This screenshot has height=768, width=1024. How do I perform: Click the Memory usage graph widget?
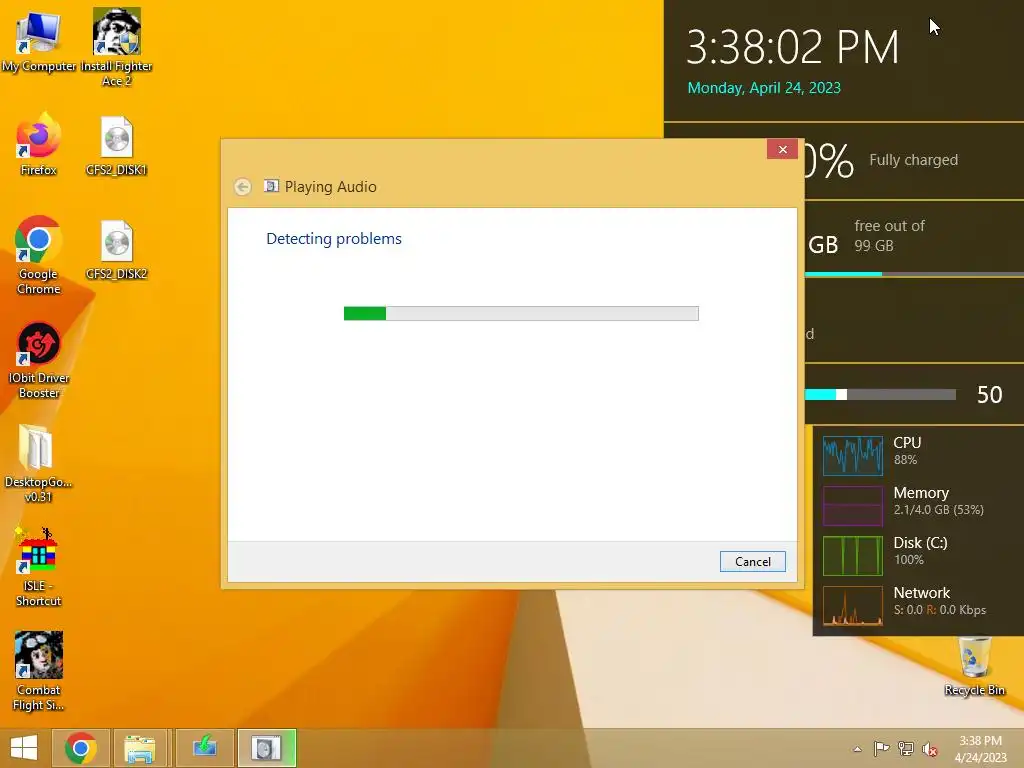click(x=853, y=505)
